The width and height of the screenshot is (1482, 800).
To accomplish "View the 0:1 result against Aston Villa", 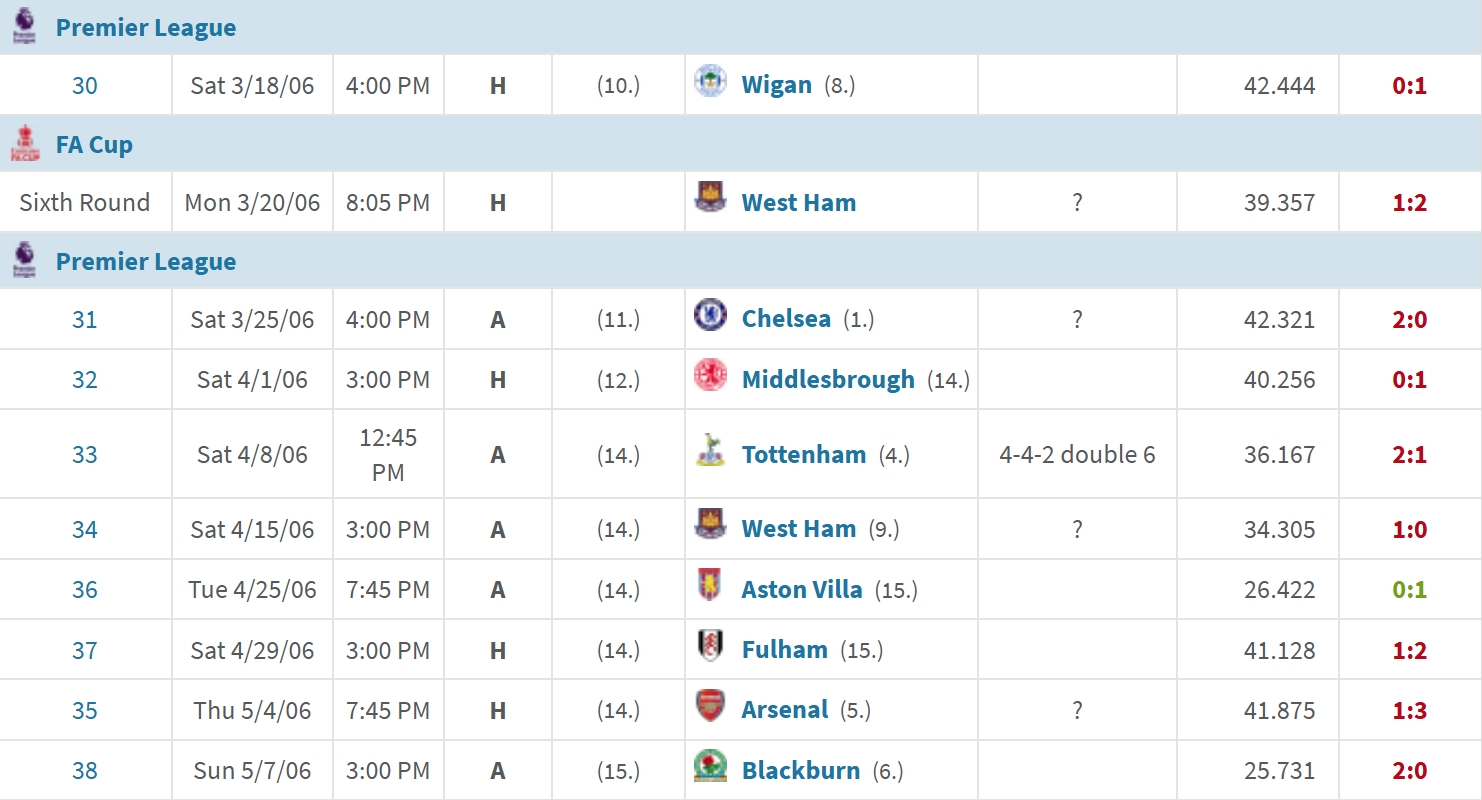I will [x=1409, y=590].
